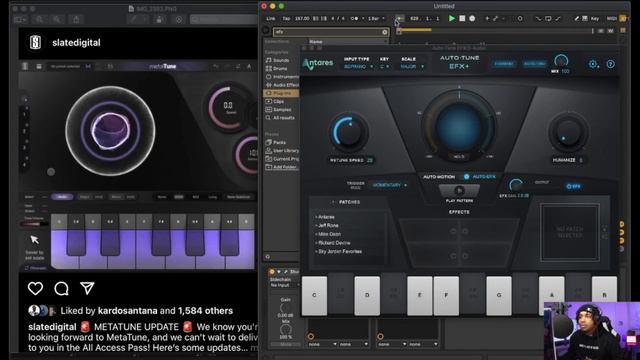Viewport: 640px width, 360px height.
Task: Toggle the draw mode pencil in Ableton
Action: [x=576, y=18]
